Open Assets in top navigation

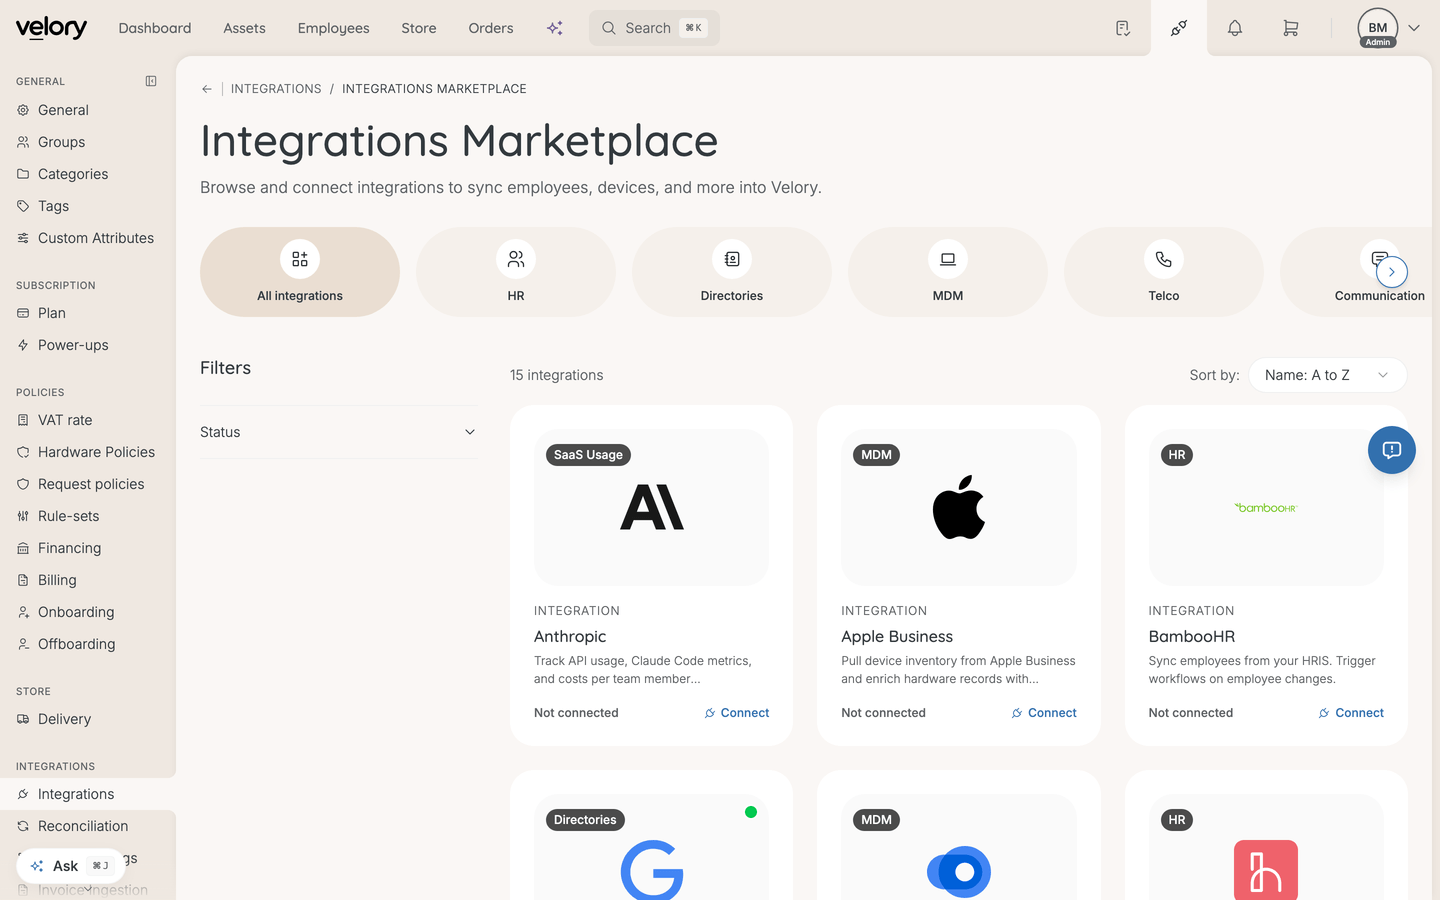(244, 28)
